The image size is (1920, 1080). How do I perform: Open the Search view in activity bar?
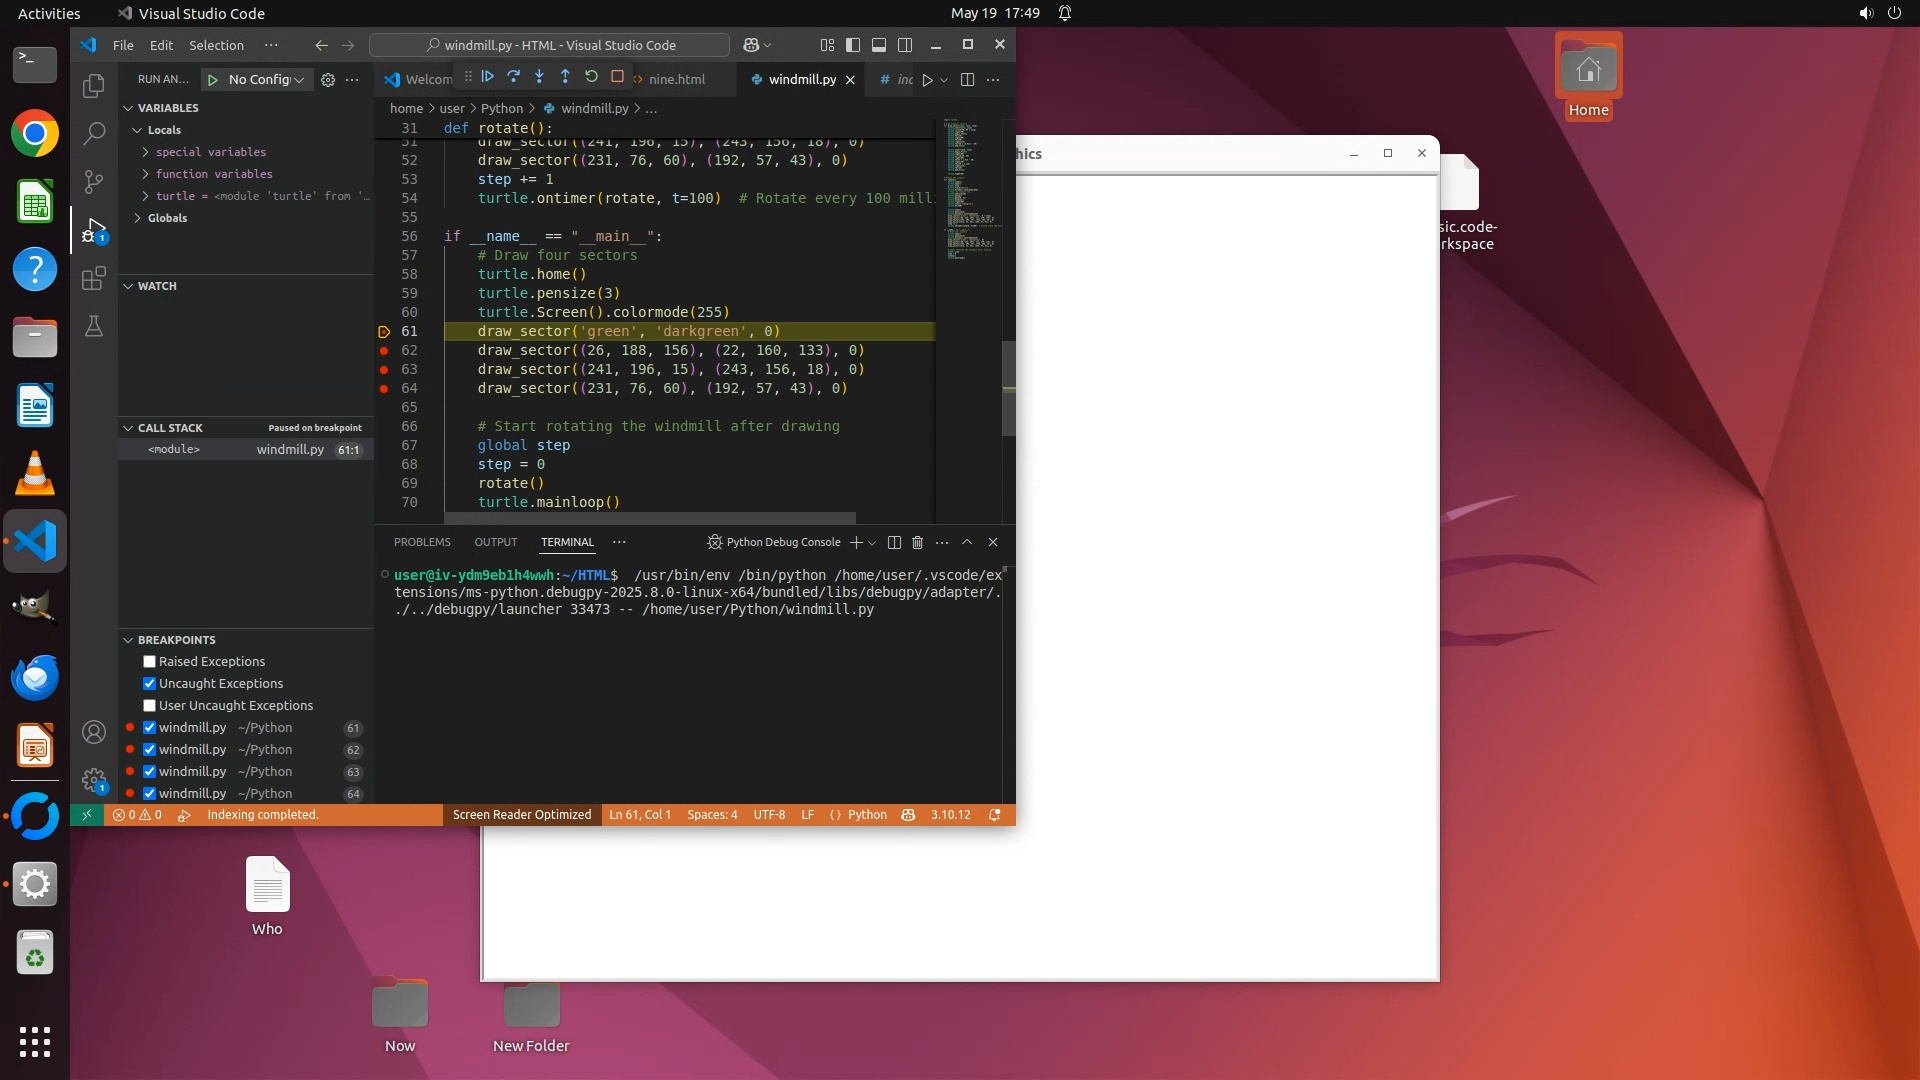(94, 133)
